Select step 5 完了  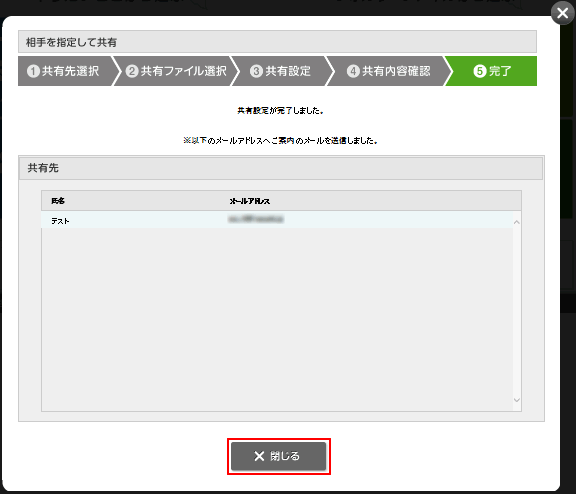click(492, 71)
